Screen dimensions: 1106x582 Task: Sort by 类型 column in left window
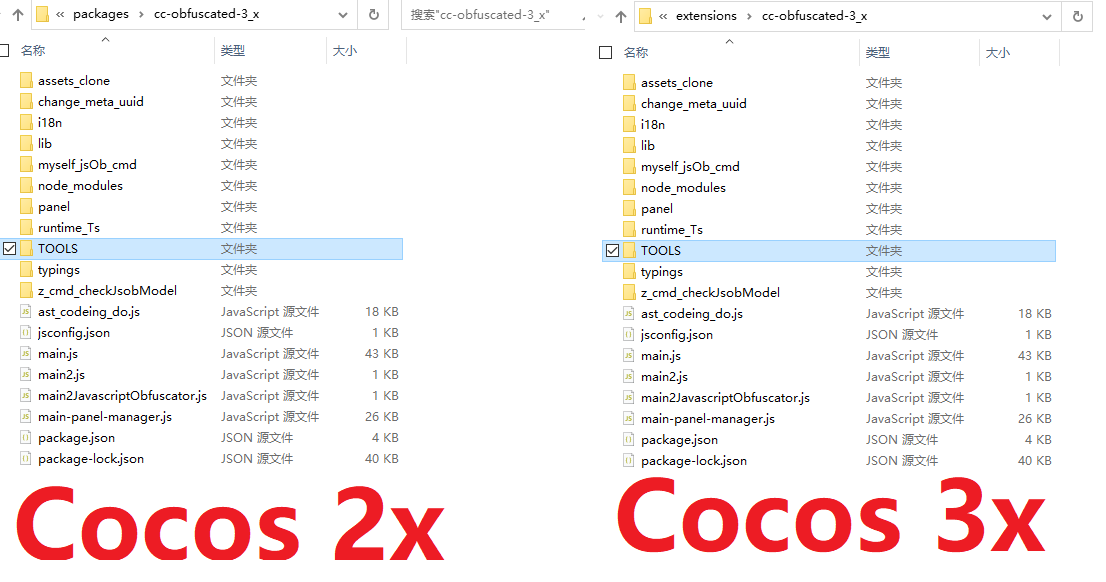pos(233,51)
